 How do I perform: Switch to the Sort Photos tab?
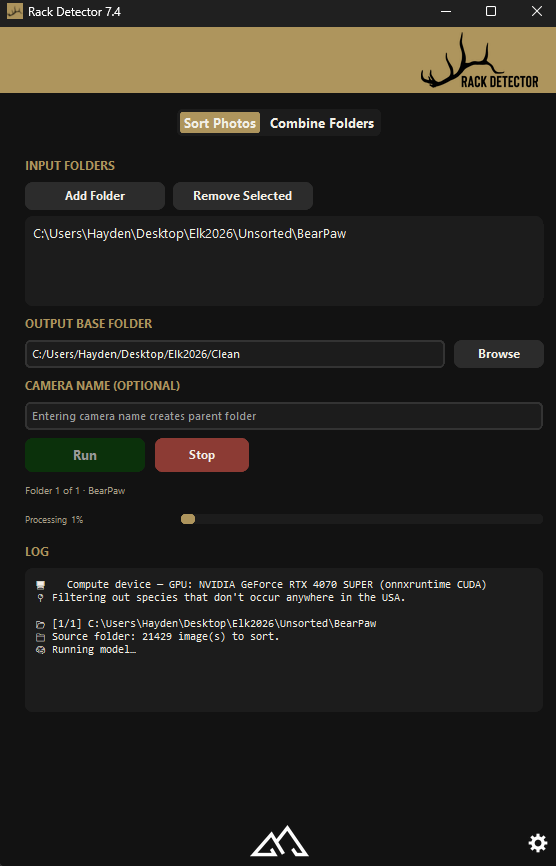click(x=220, y=123)
